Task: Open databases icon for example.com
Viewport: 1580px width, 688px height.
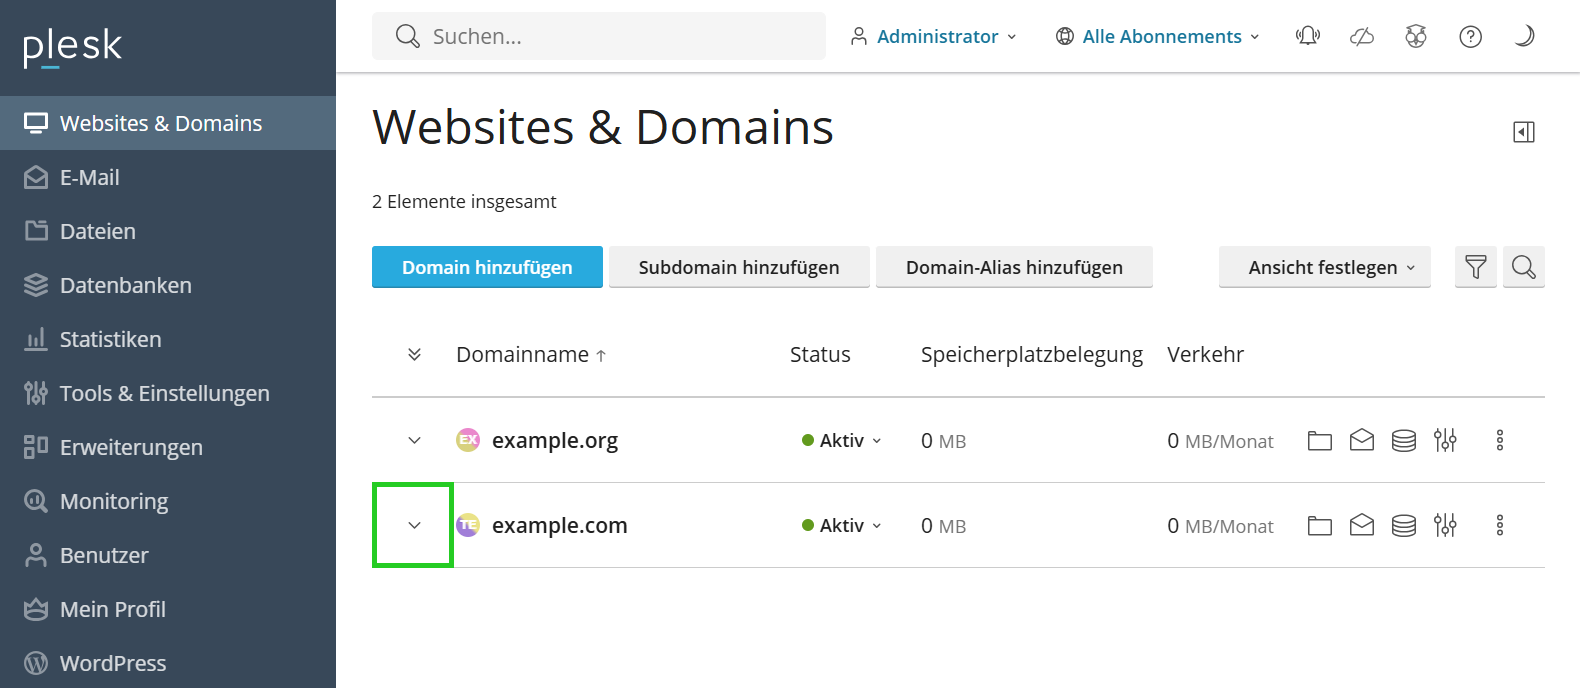Action: point(1404,526)
